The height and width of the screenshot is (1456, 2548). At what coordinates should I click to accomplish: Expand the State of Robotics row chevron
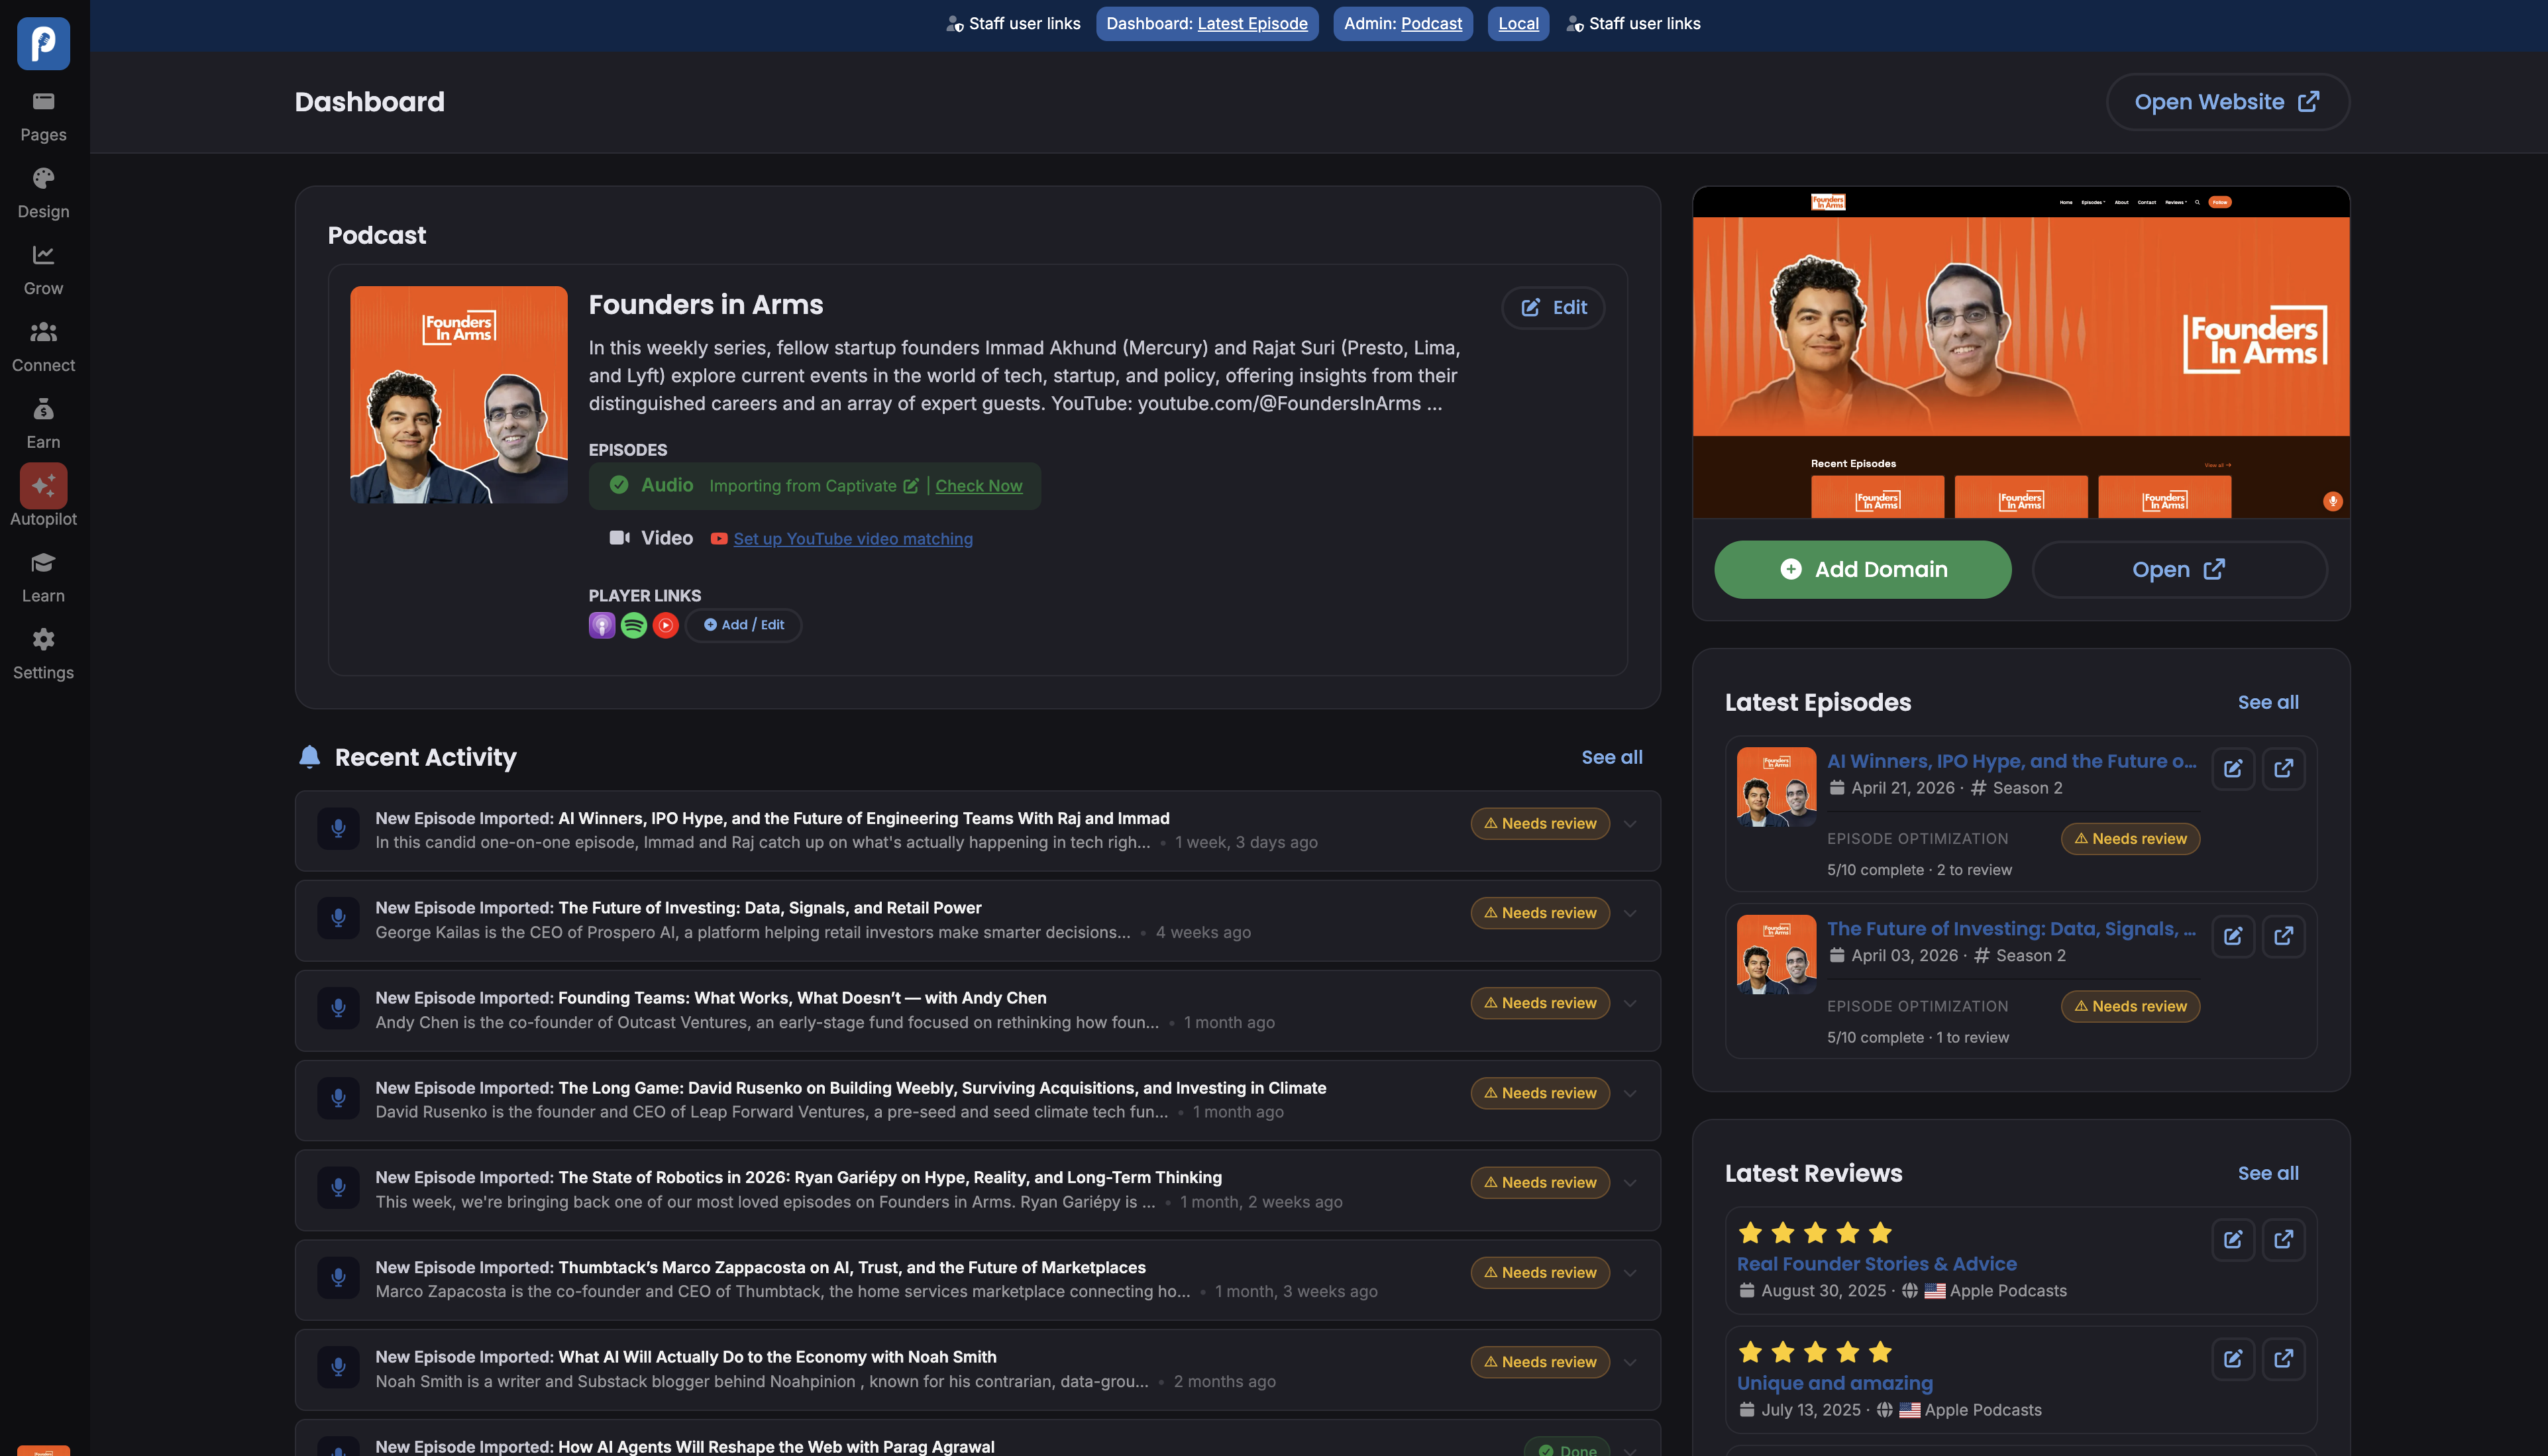pyautogui.click(x=1630, y=1183)
